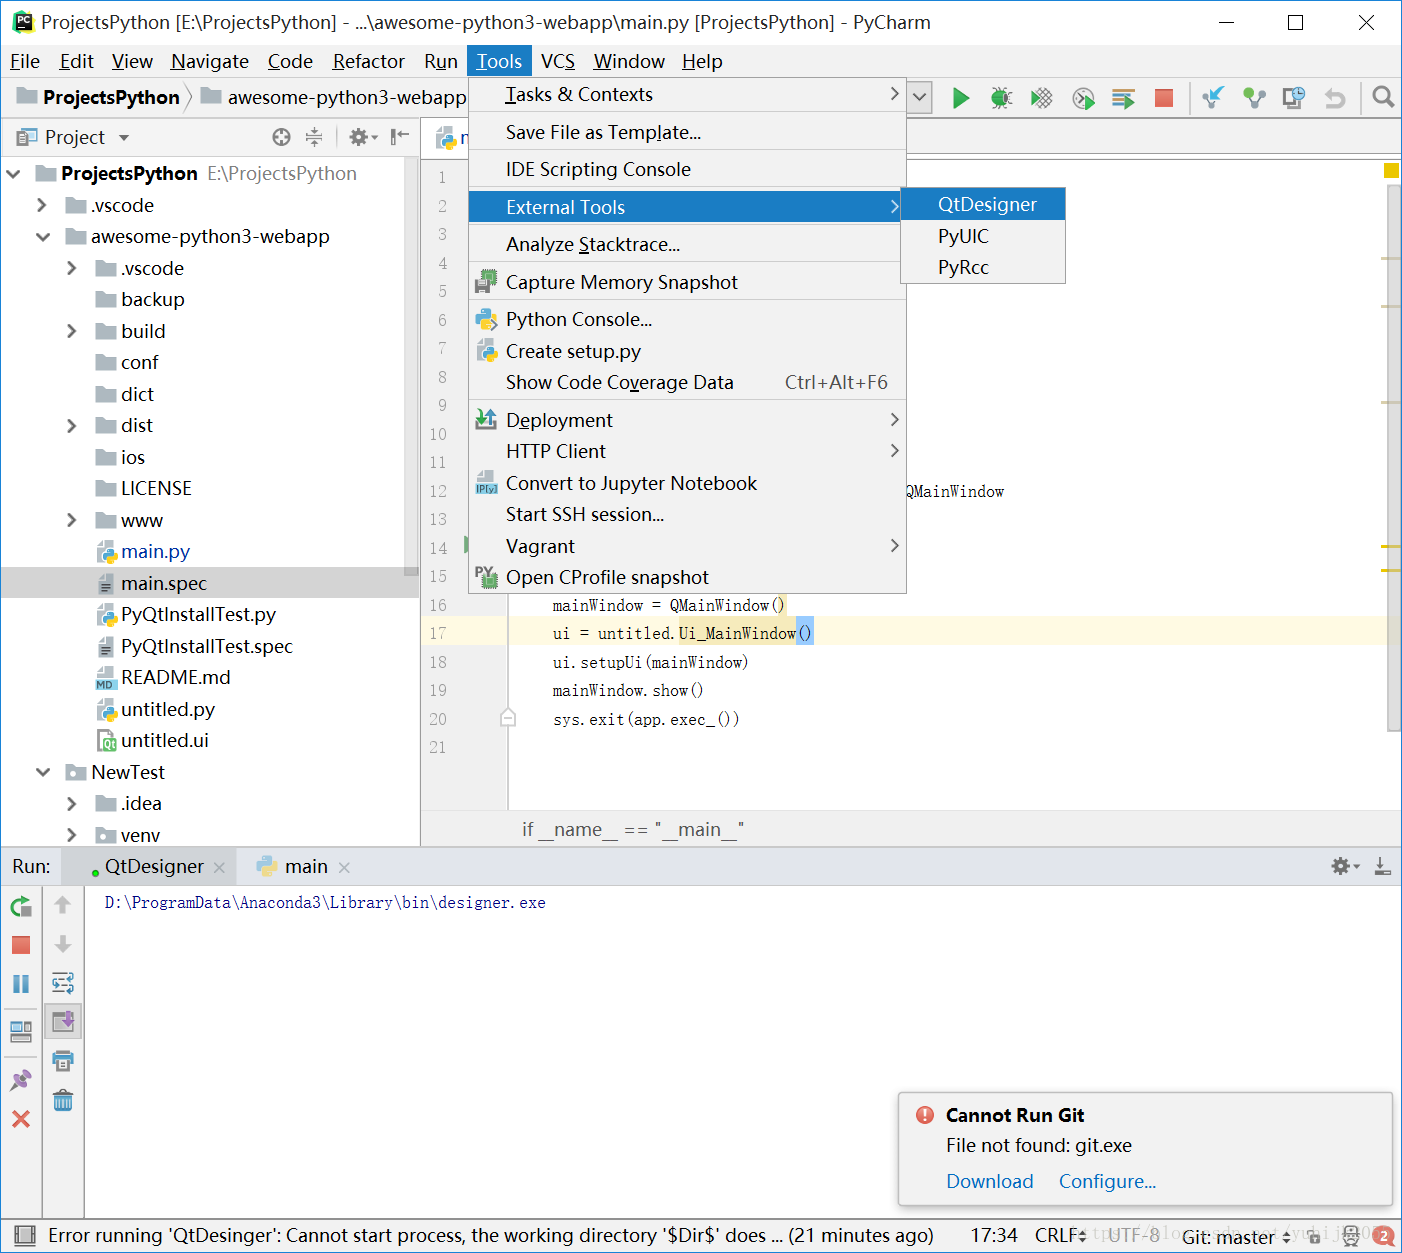The height and width of the screenshot is (1253, 1402).
Task: Click Configure... link in Git notification
Action: coord(1107,1181)
